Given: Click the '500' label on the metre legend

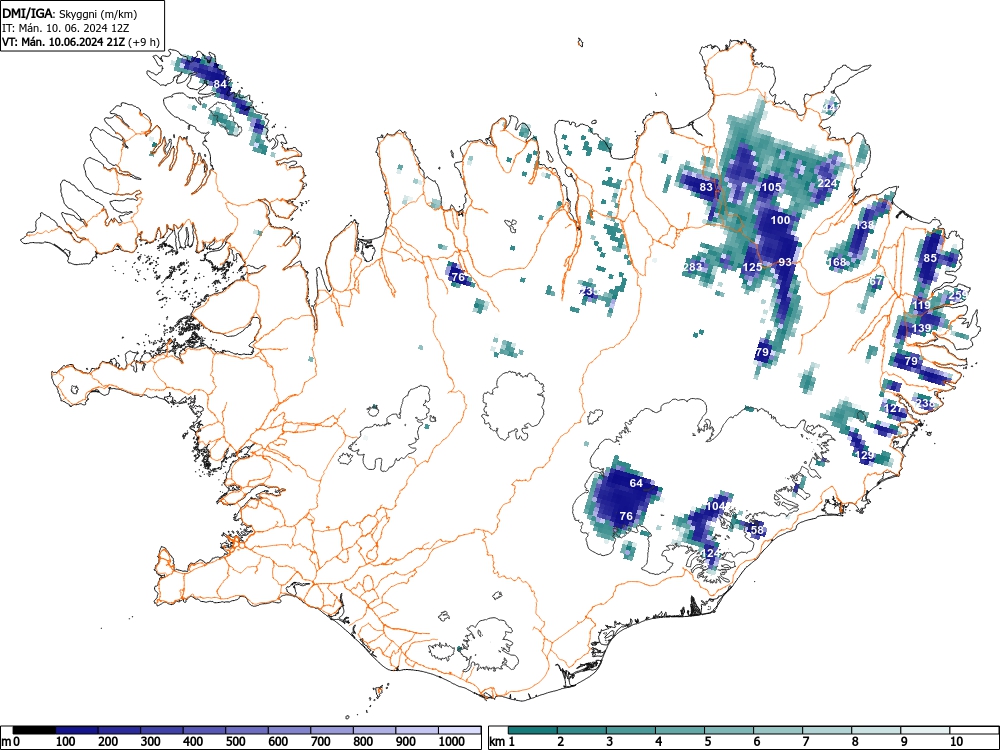Looking at the screenshot, I should click(x=235, y=742).
